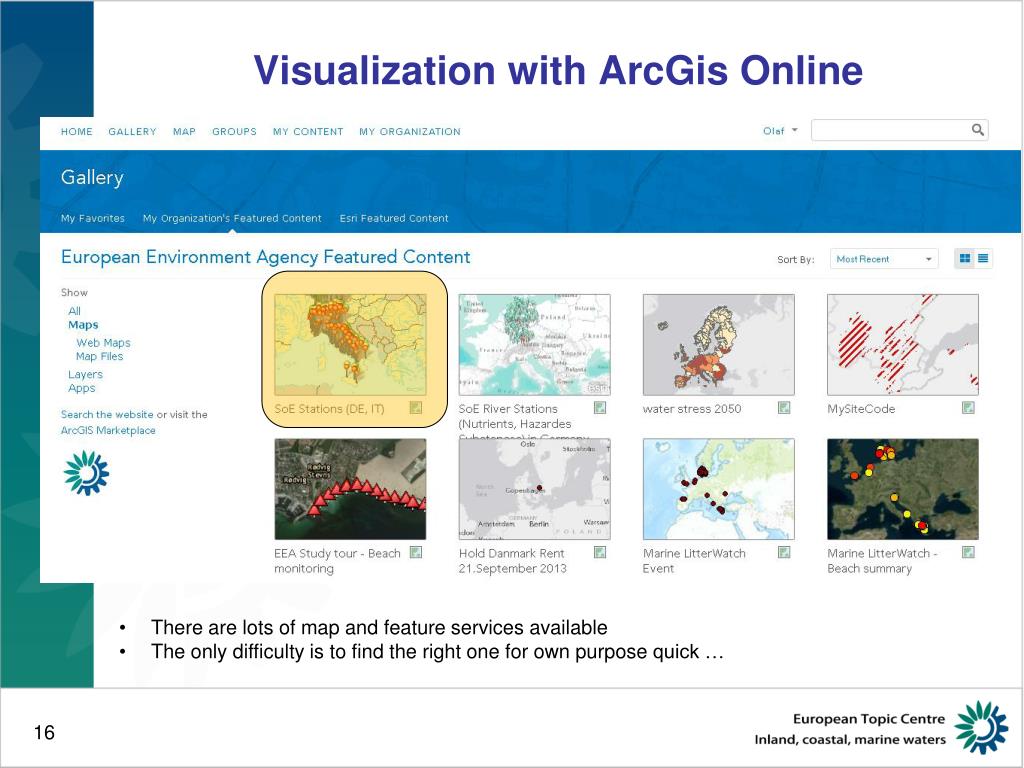Click the EEA Study tour - Beach monitoring title
This screenshot has width=1024, height=768.
click(337, 560)
